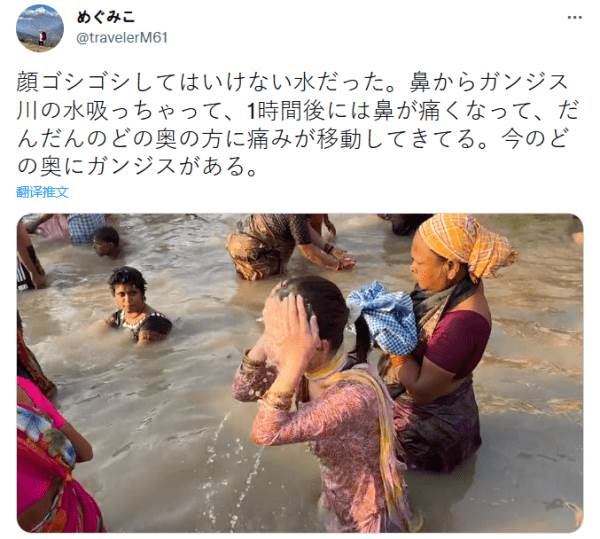Click the blue checkered cloth in the photo
This screenshot has width=600, height=539.
(x=385, y=318)
